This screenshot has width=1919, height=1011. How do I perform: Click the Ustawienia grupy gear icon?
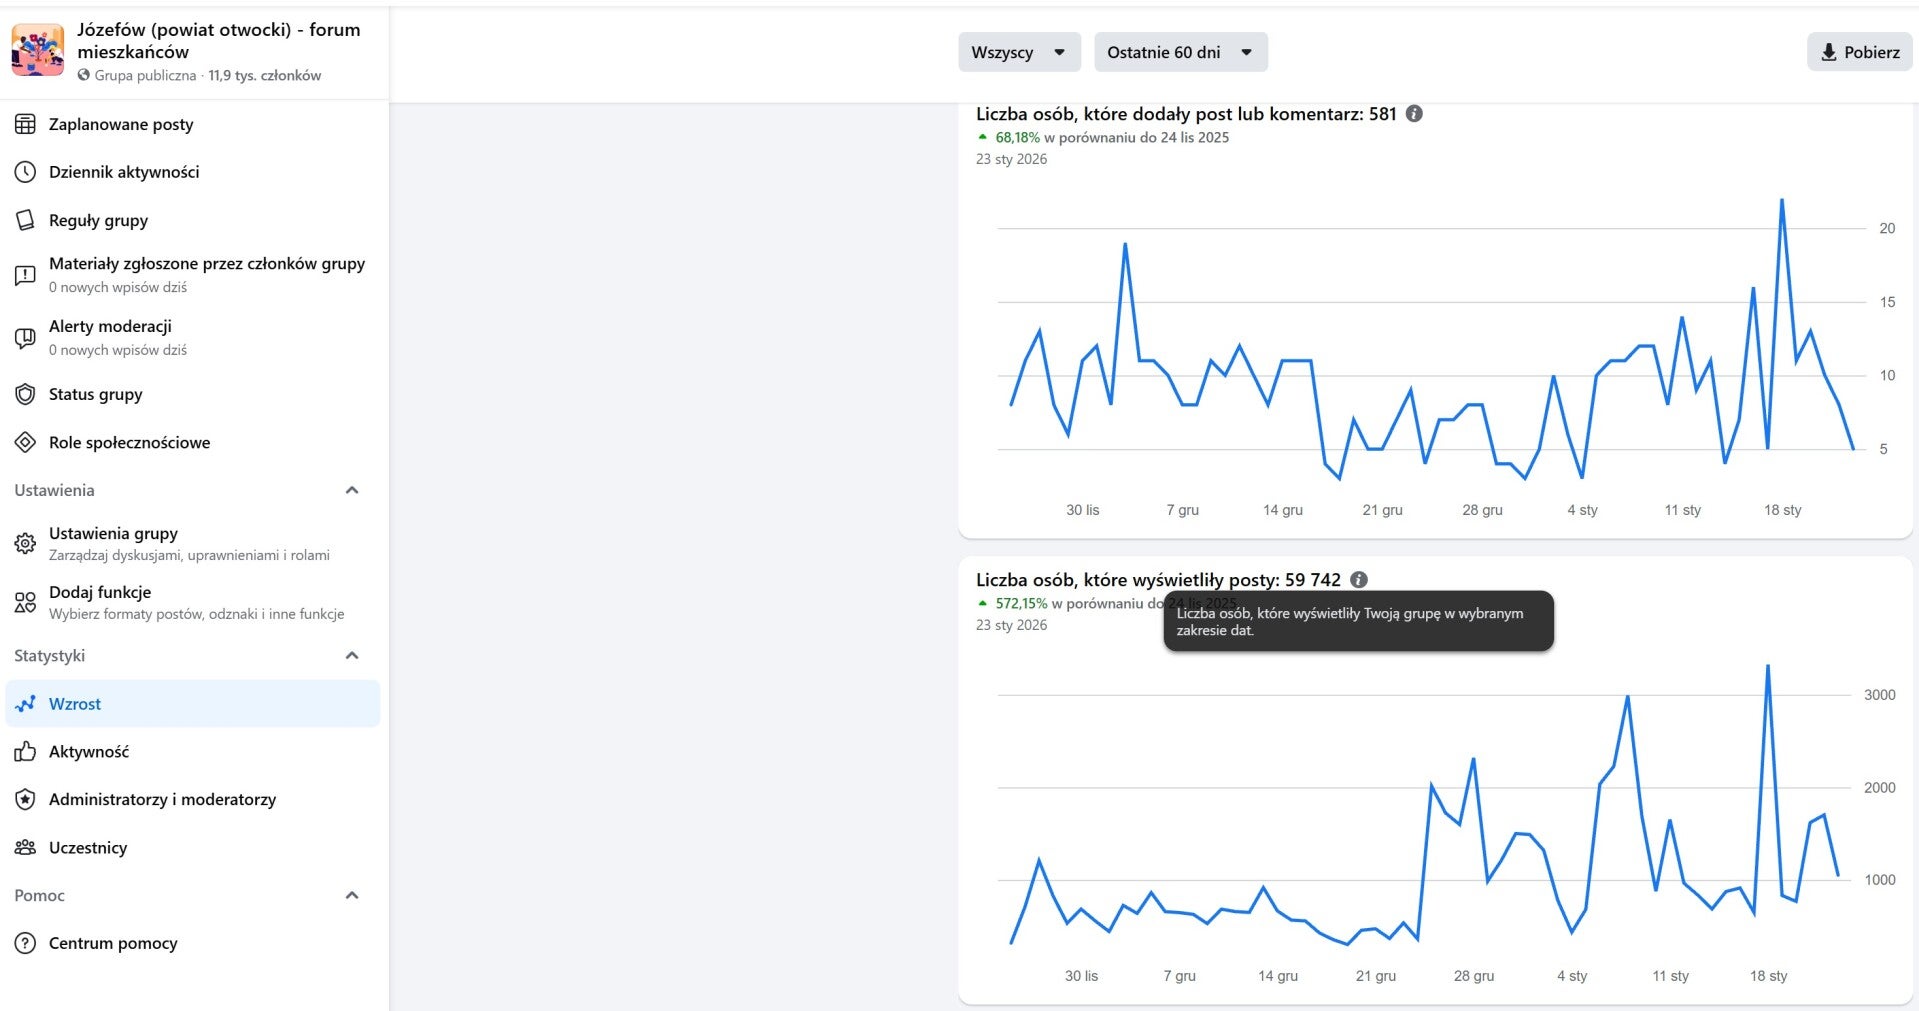(x=25, y=543)
